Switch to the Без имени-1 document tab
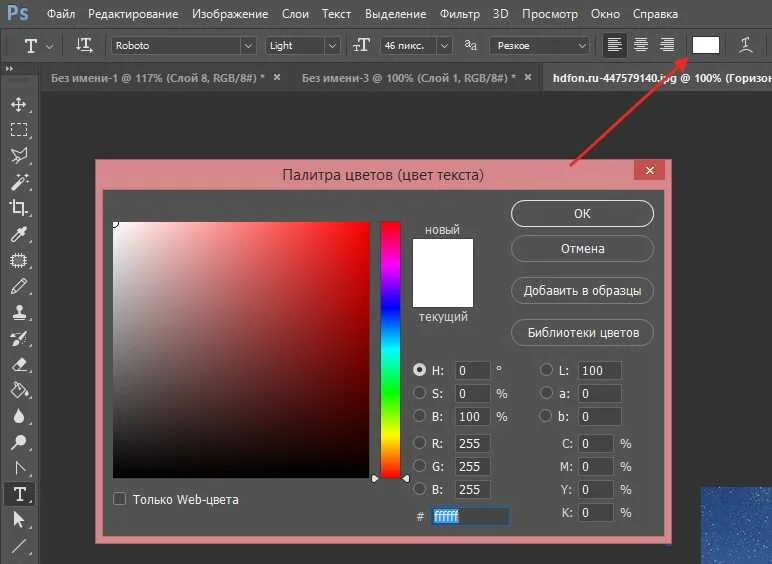Image resolution: width=772 pixels, height=564 pixels. click(158, 78)
